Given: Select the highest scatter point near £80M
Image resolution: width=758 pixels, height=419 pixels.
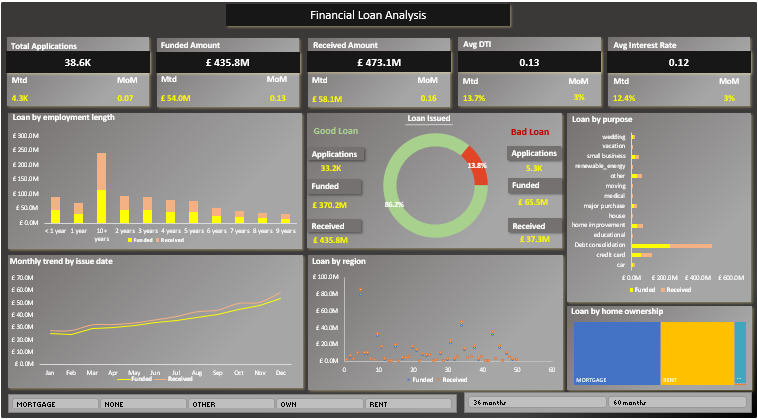Looking at the screenshot, I should (x=360, y=291).
